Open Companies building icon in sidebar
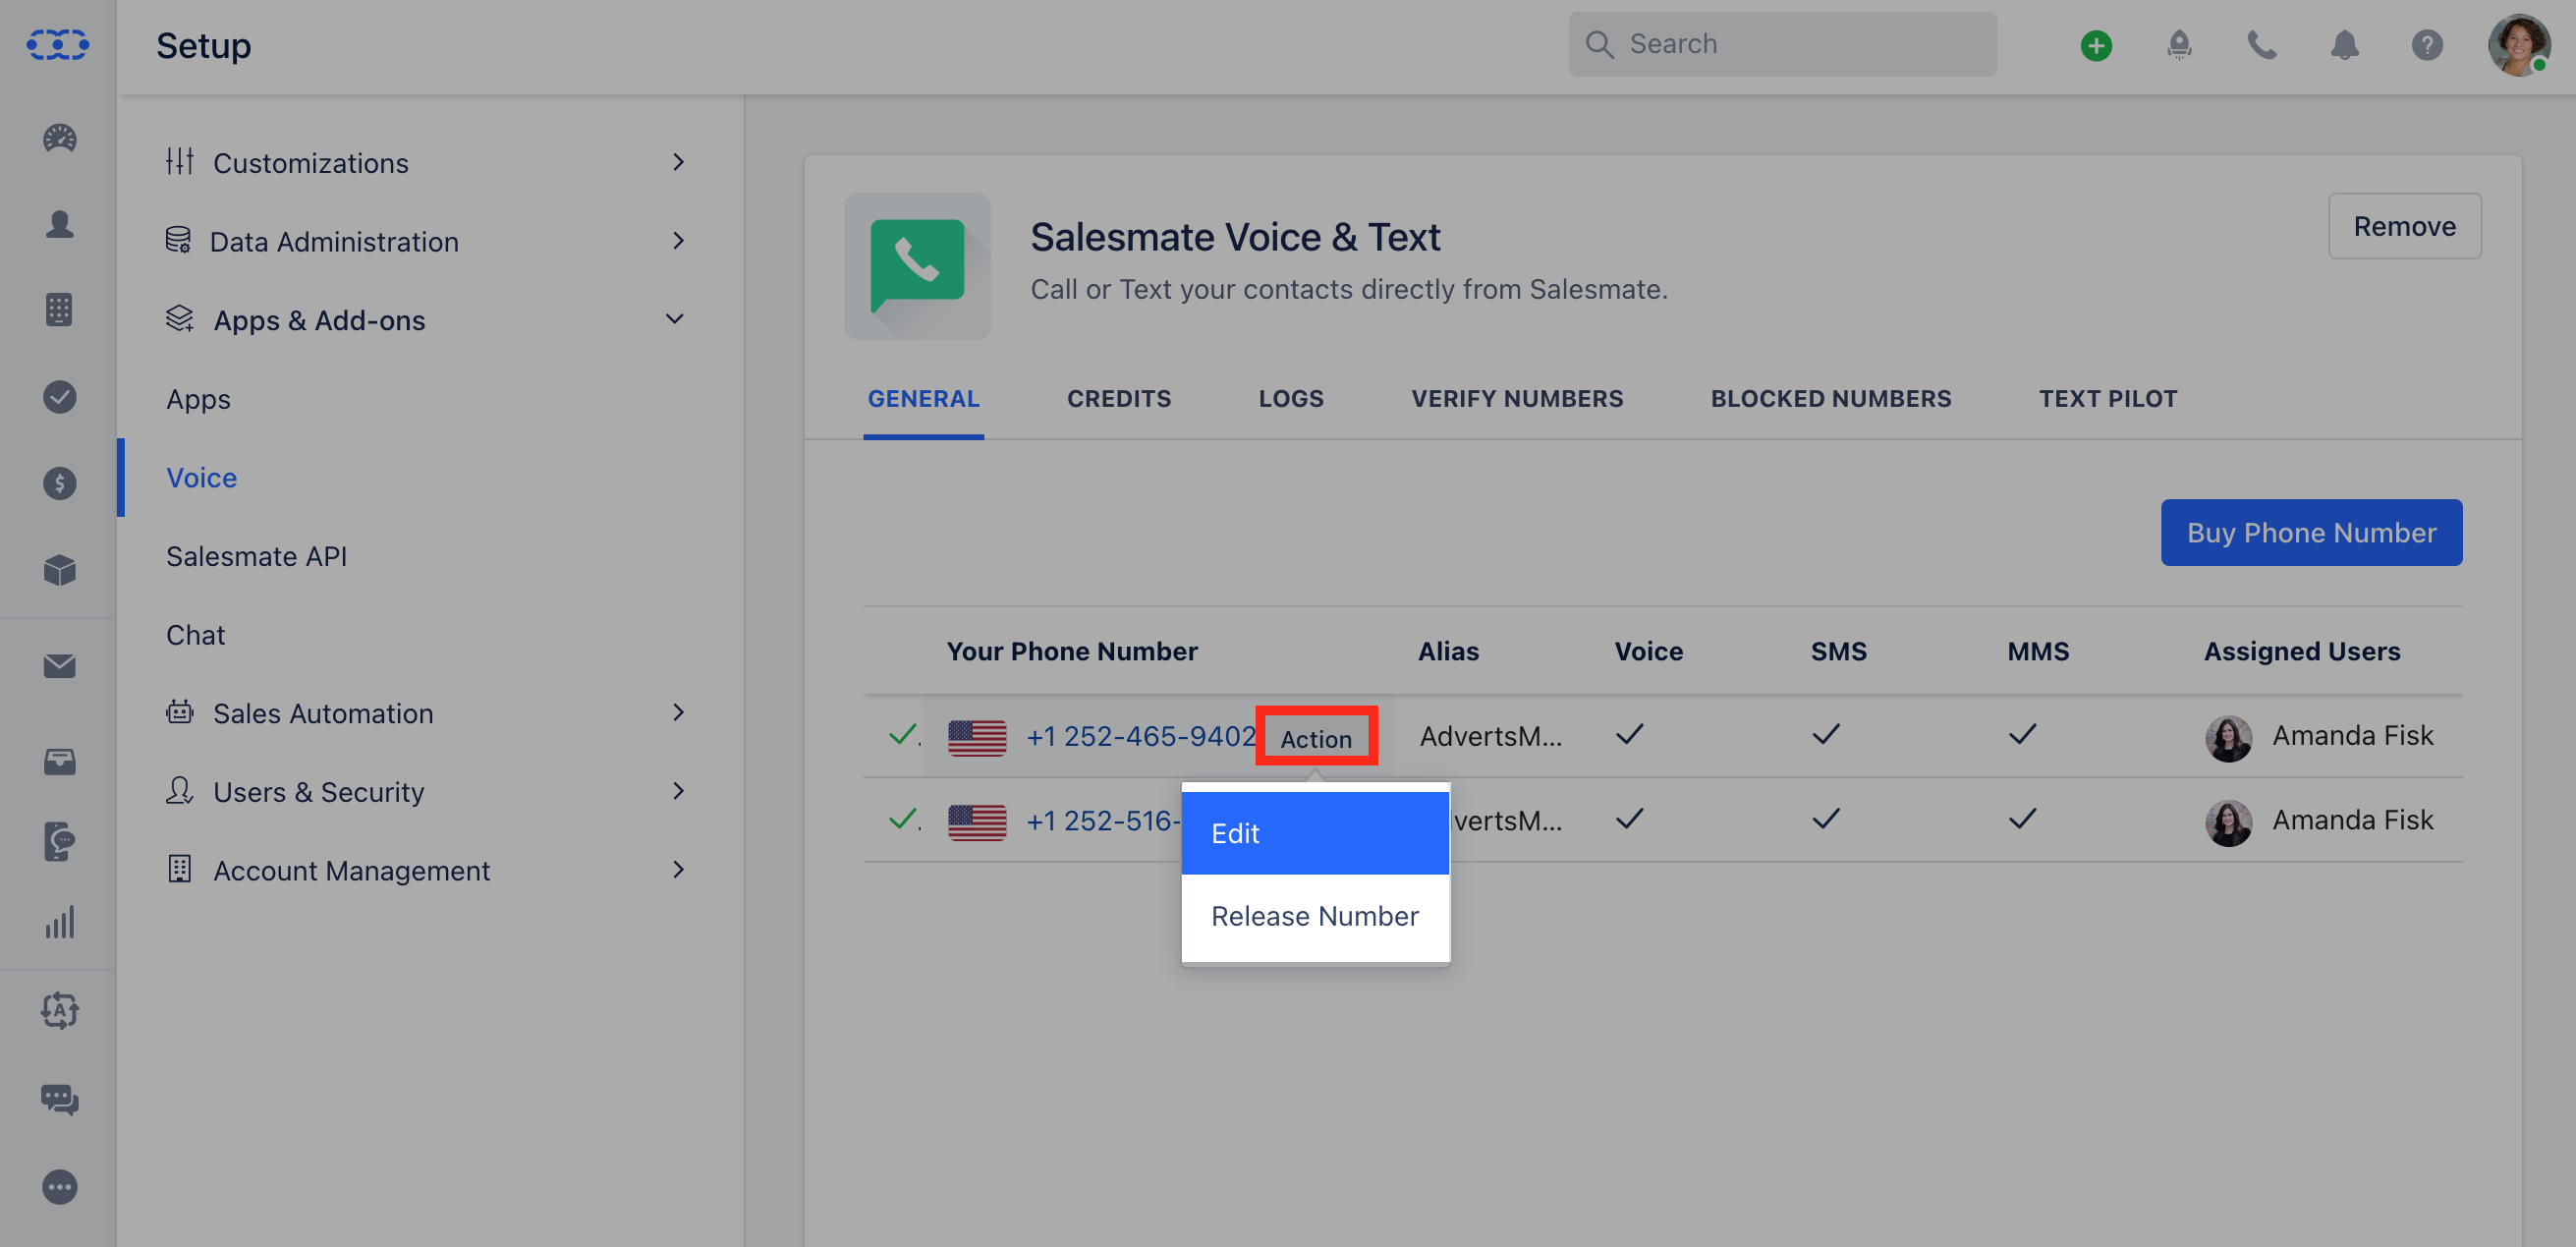The height and width of the screenshot is (1247, 2576). click(59, 310)
